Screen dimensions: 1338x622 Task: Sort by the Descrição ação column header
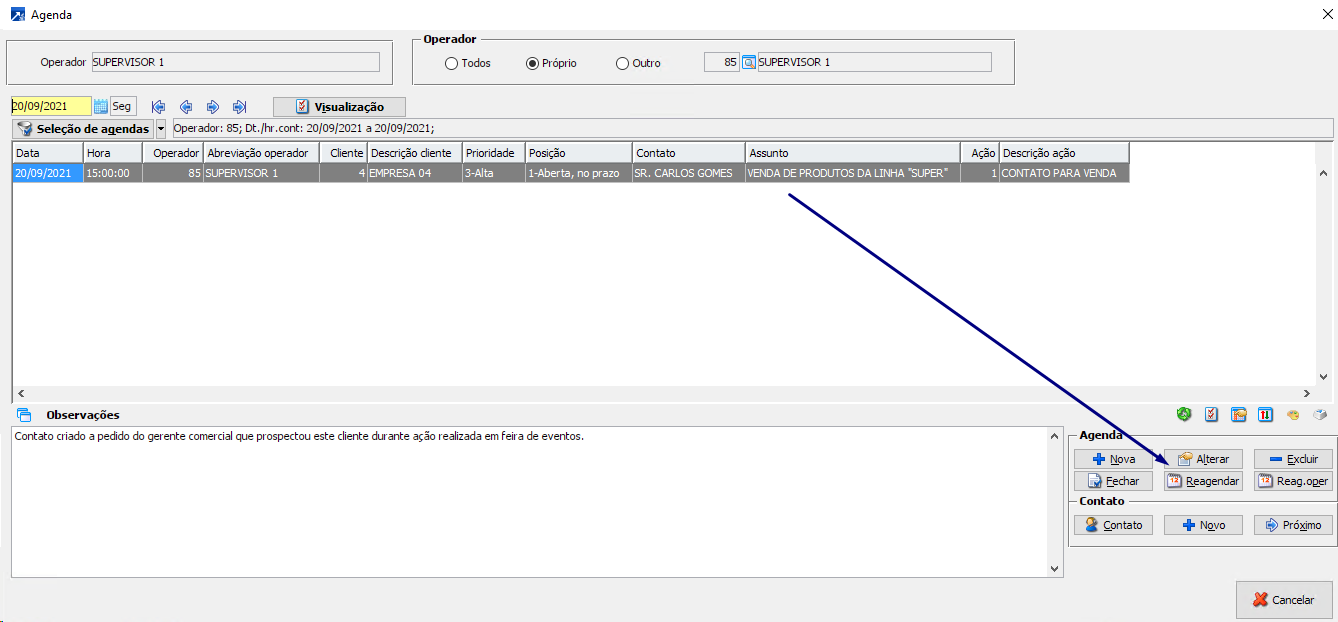[x=1064, y=153]
